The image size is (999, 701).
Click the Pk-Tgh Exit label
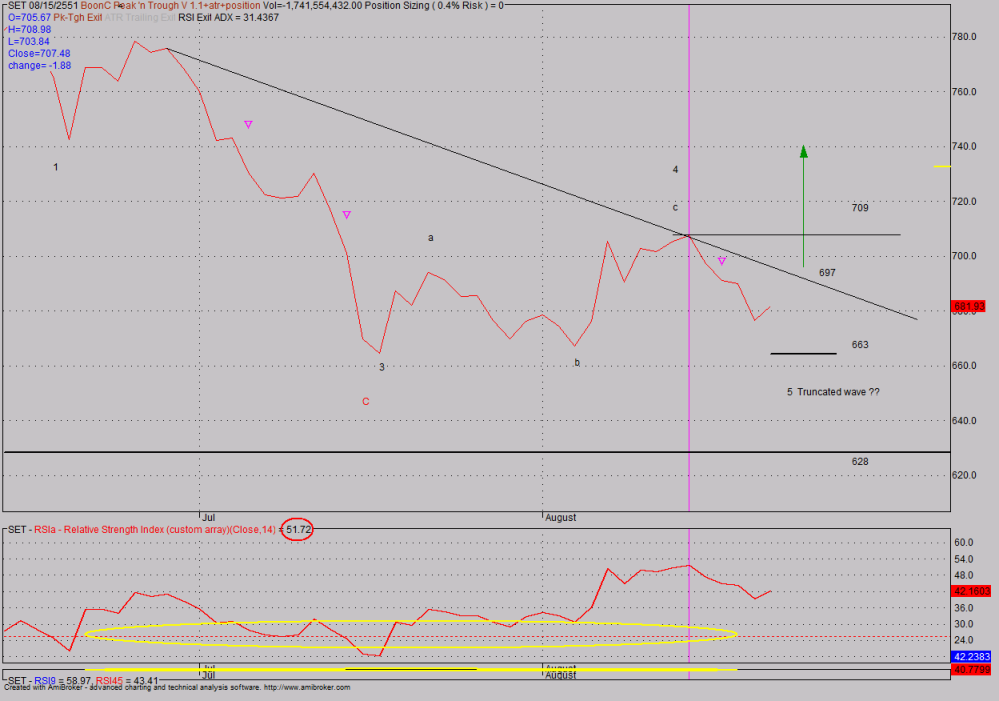[78, 17]
